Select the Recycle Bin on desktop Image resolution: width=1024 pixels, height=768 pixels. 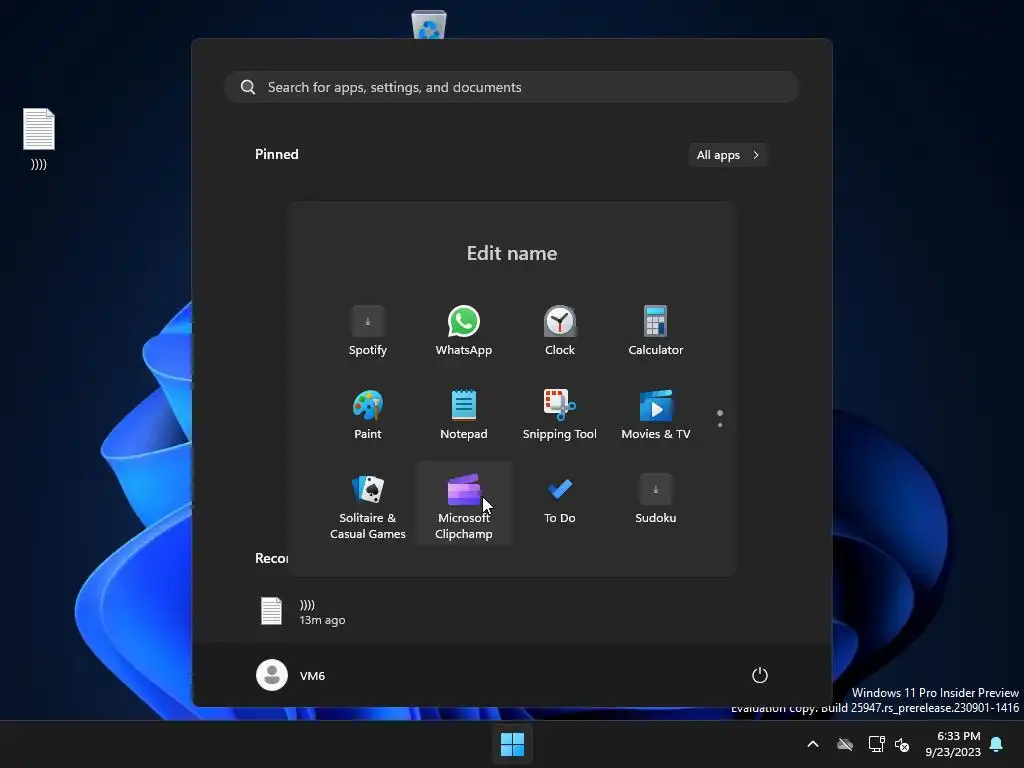(x=429, y=25)
